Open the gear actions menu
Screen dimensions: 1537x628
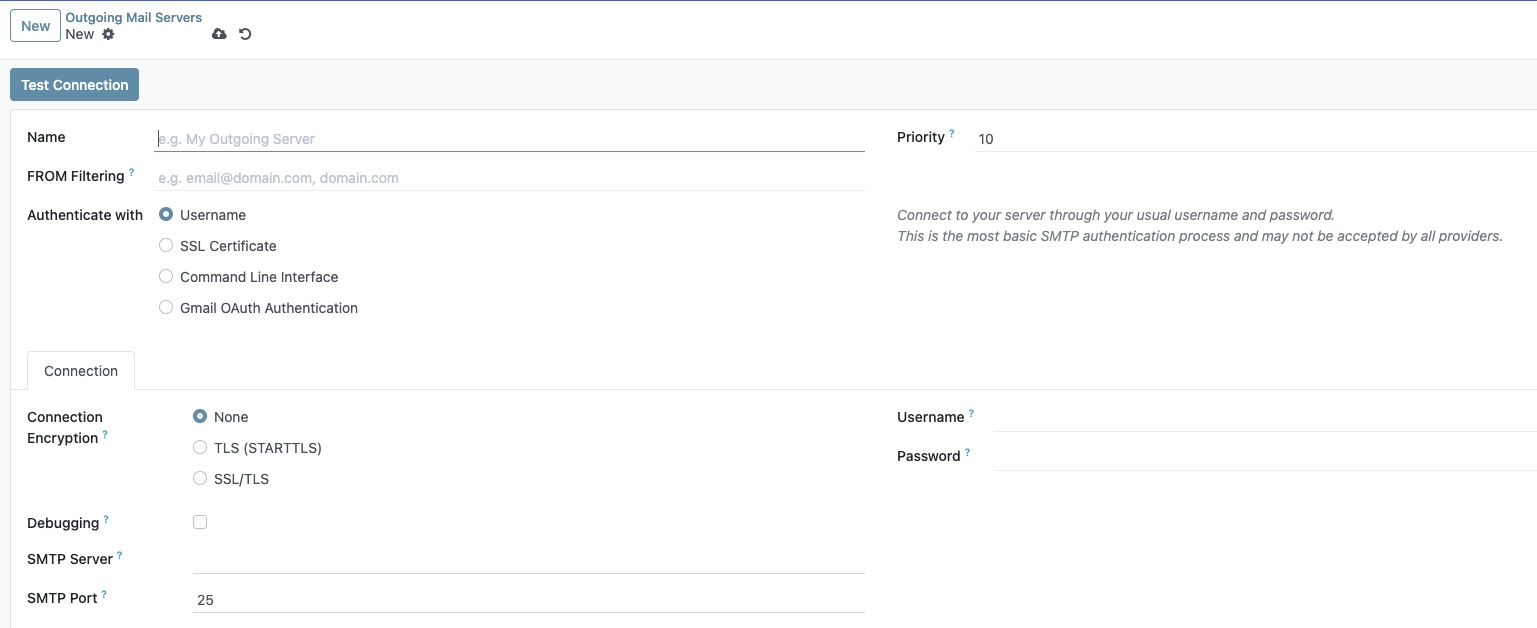[108, 33]
